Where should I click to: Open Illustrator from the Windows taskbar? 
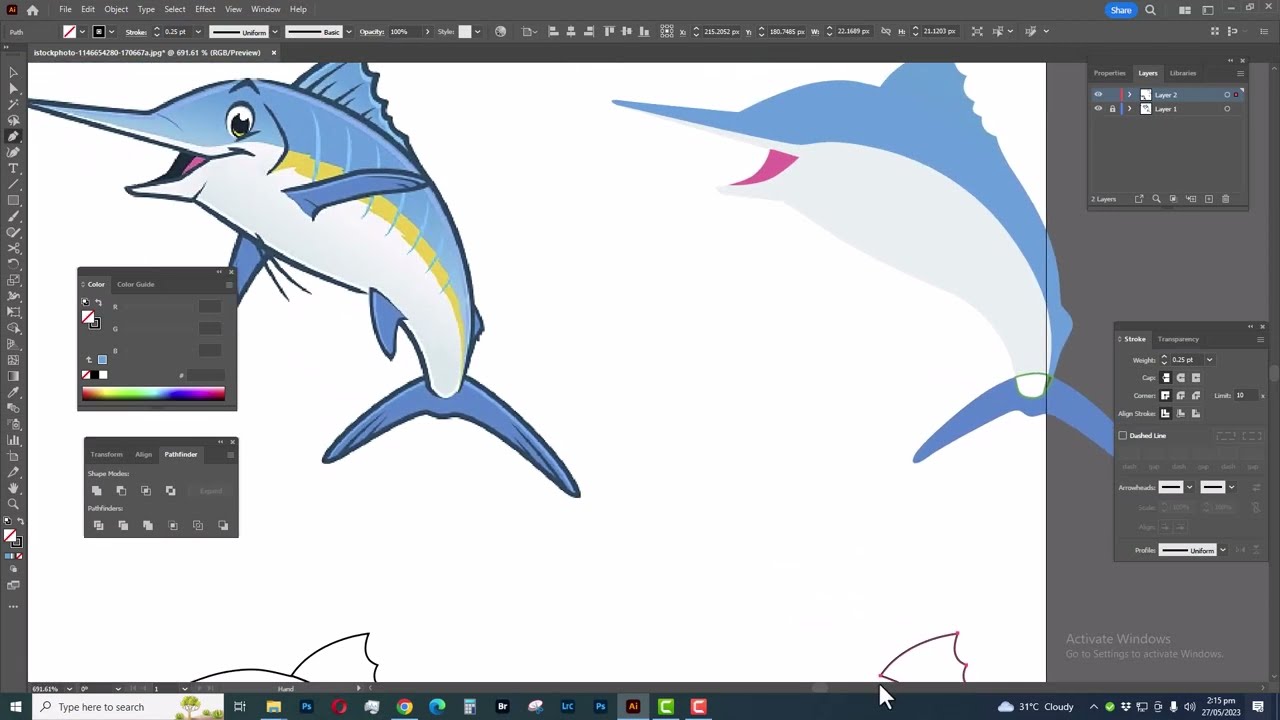(x=633, y=707)
